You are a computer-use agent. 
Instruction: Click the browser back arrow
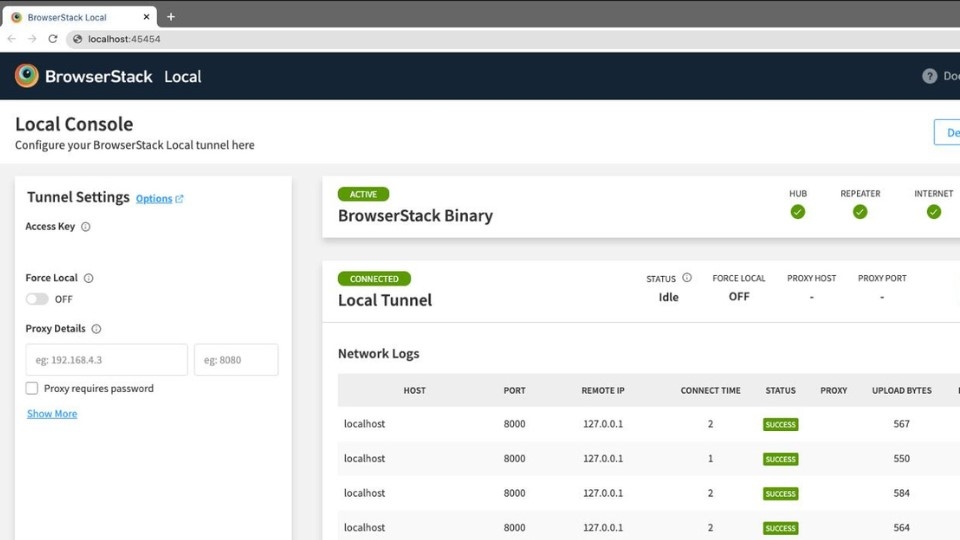[x=12, y=39]
